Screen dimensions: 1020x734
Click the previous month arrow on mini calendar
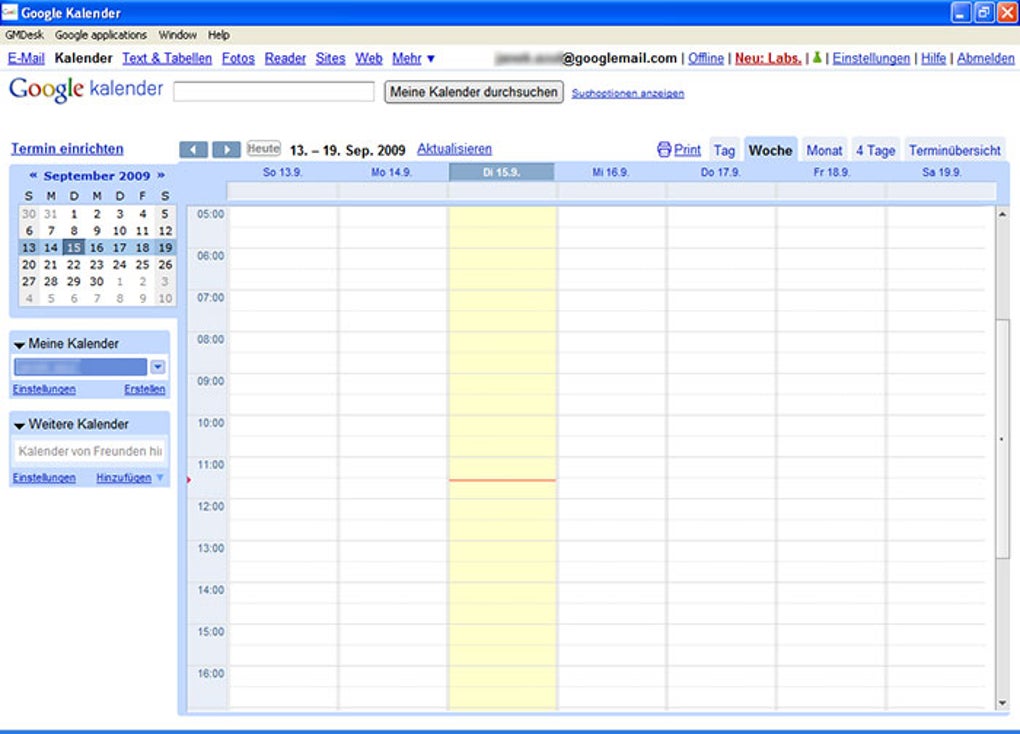[33, 175]
